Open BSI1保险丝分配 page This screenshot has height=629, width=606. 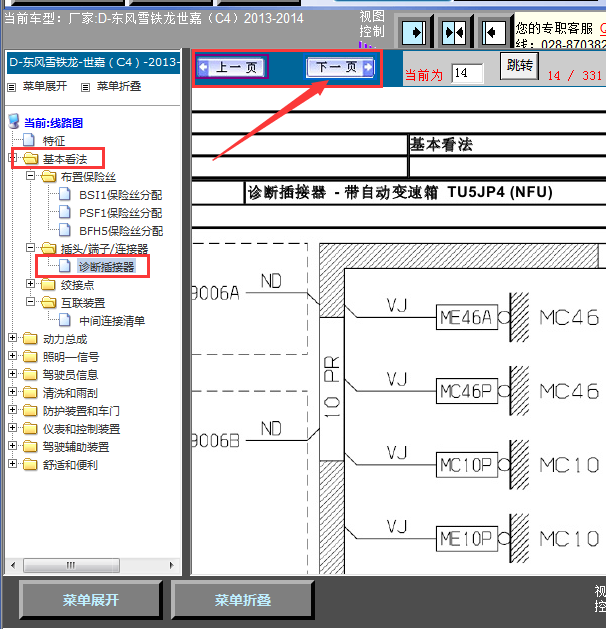(120, 195)
